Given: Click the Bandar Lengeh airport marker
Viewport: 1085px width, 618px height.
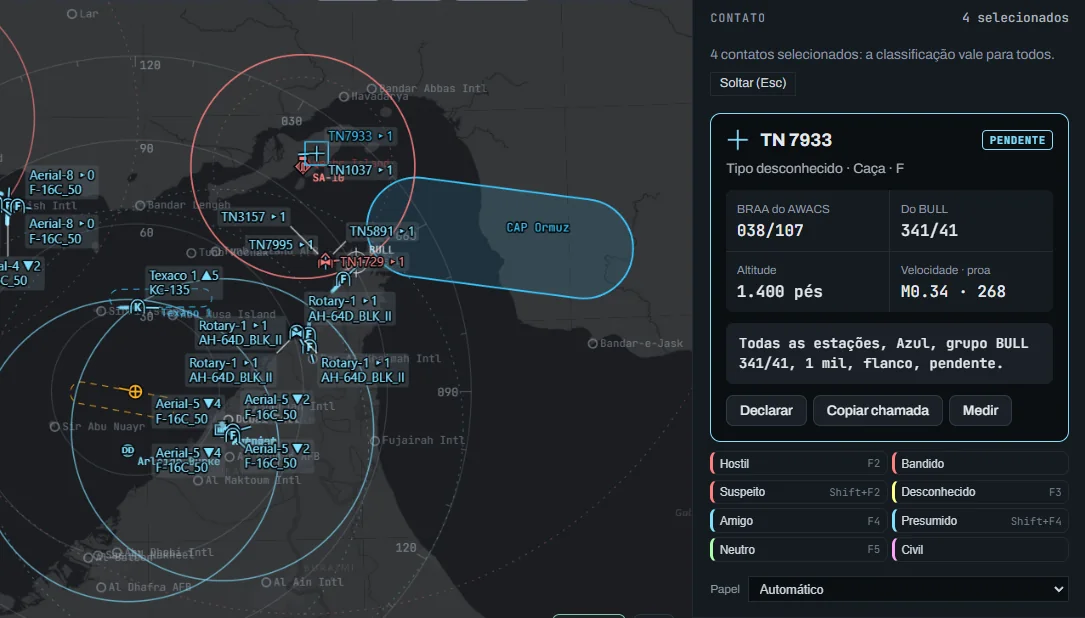Looking at the screenshot, I should click(x=140, y=206).
